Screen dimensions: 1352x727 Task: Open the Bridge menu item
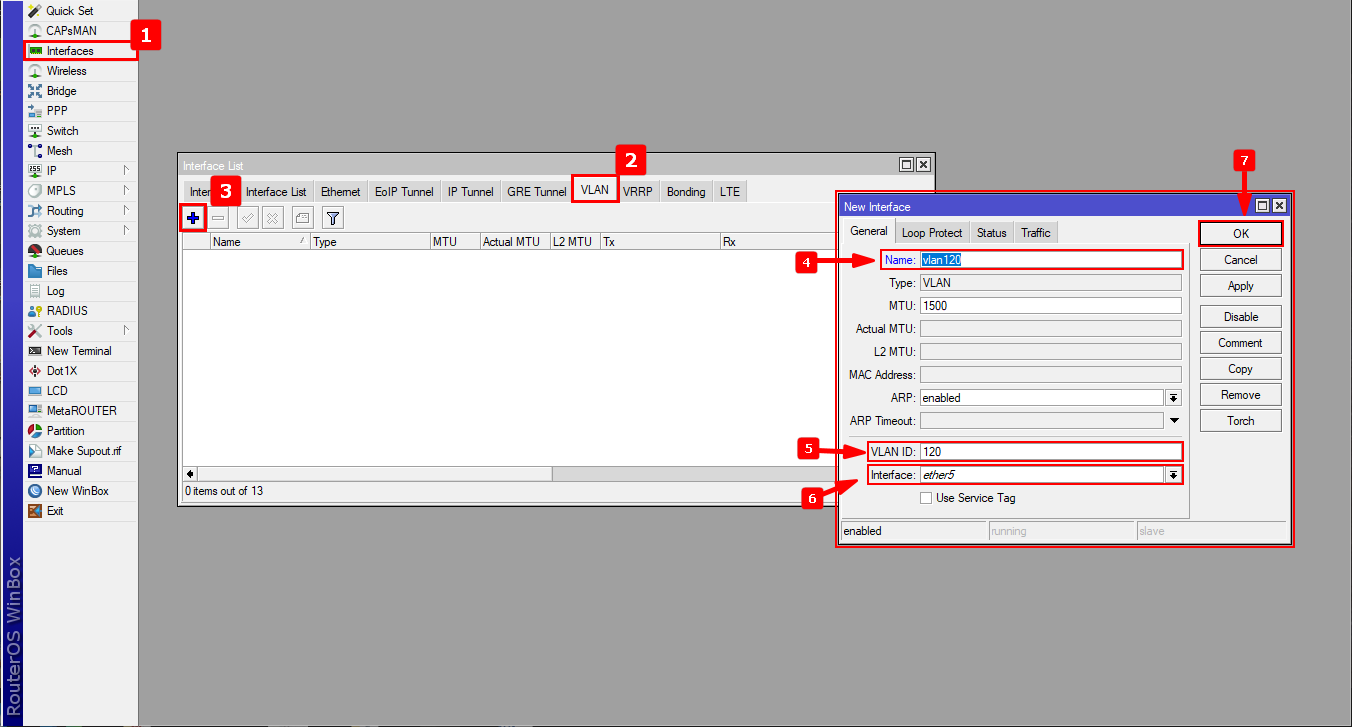[x=61, y=91]
